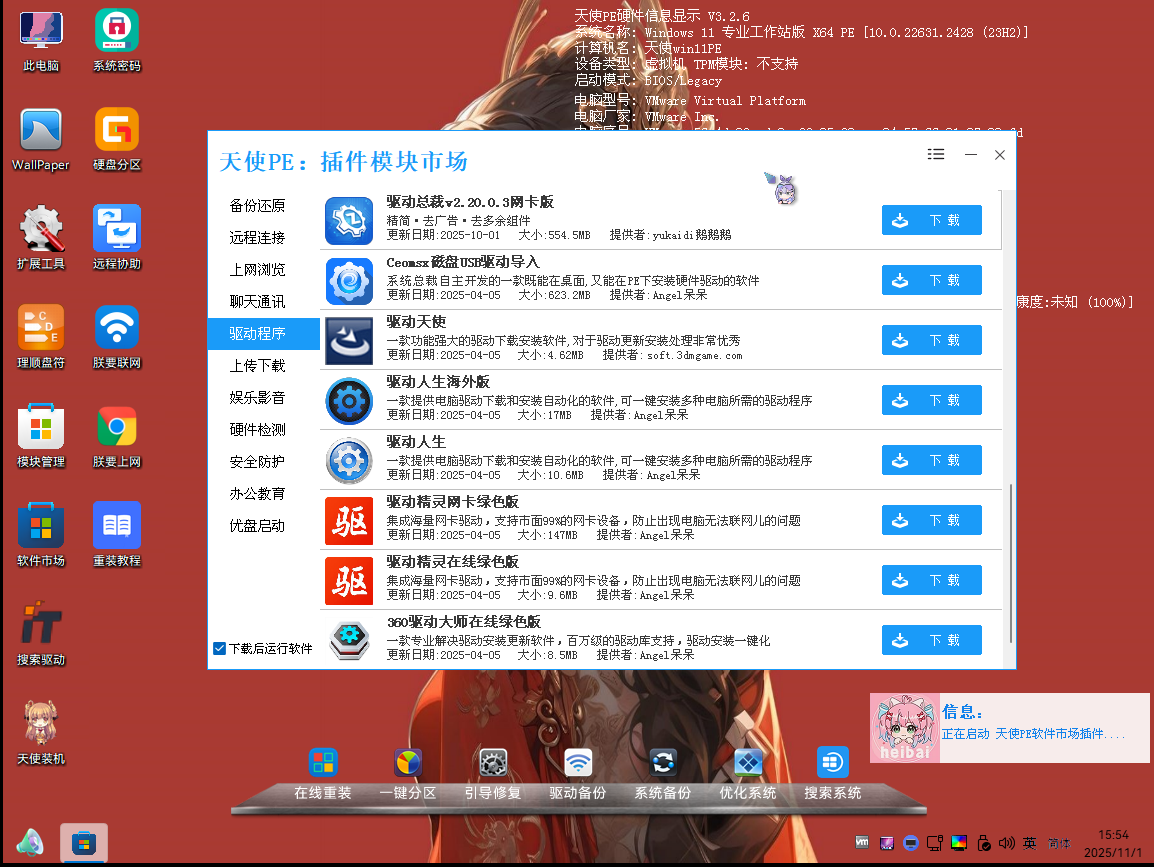
Task: Select the 备份还原 category
Action: [x=257, y=206]
